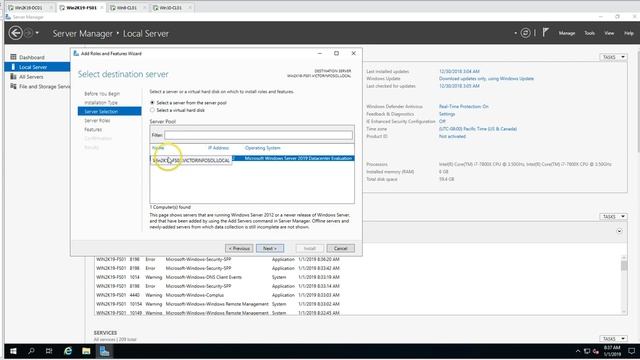Viewport: 640px width, 360px height.
Task: Click the Server Manager taskbar icon
Action: coord(104,351)
